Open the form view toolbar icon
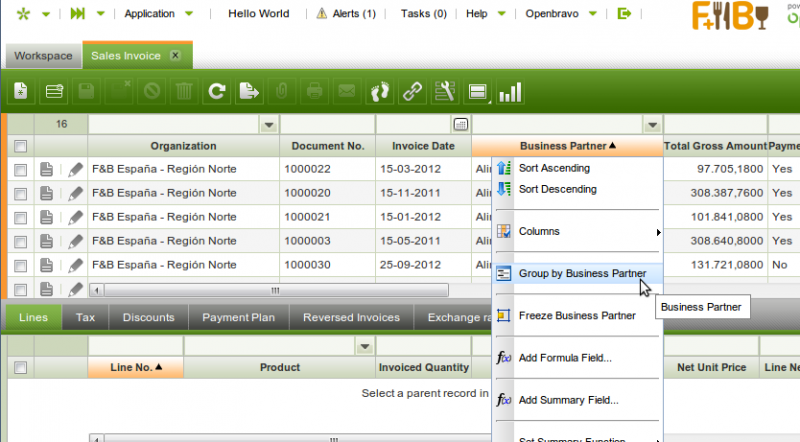The width and height of the screenshot is (800, 442). click(x=478, y=92)
